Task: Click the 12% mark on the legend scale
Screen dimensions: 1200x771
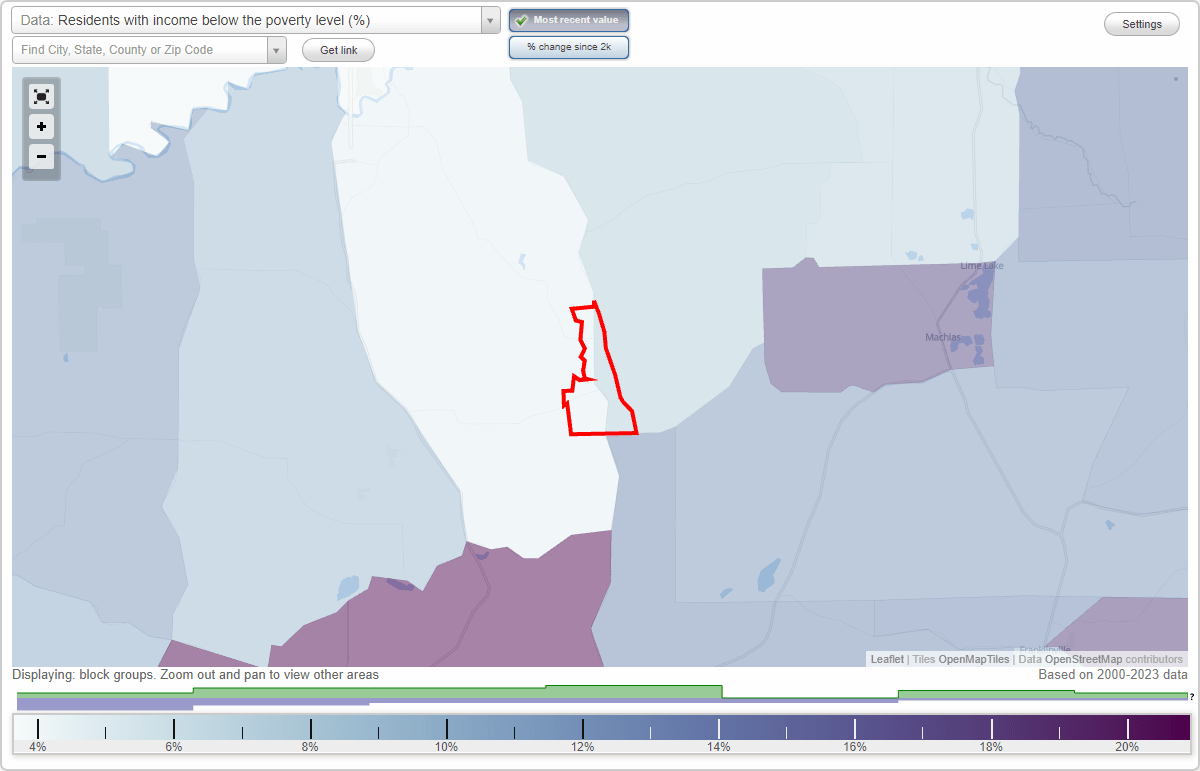Action: (582, 730)
